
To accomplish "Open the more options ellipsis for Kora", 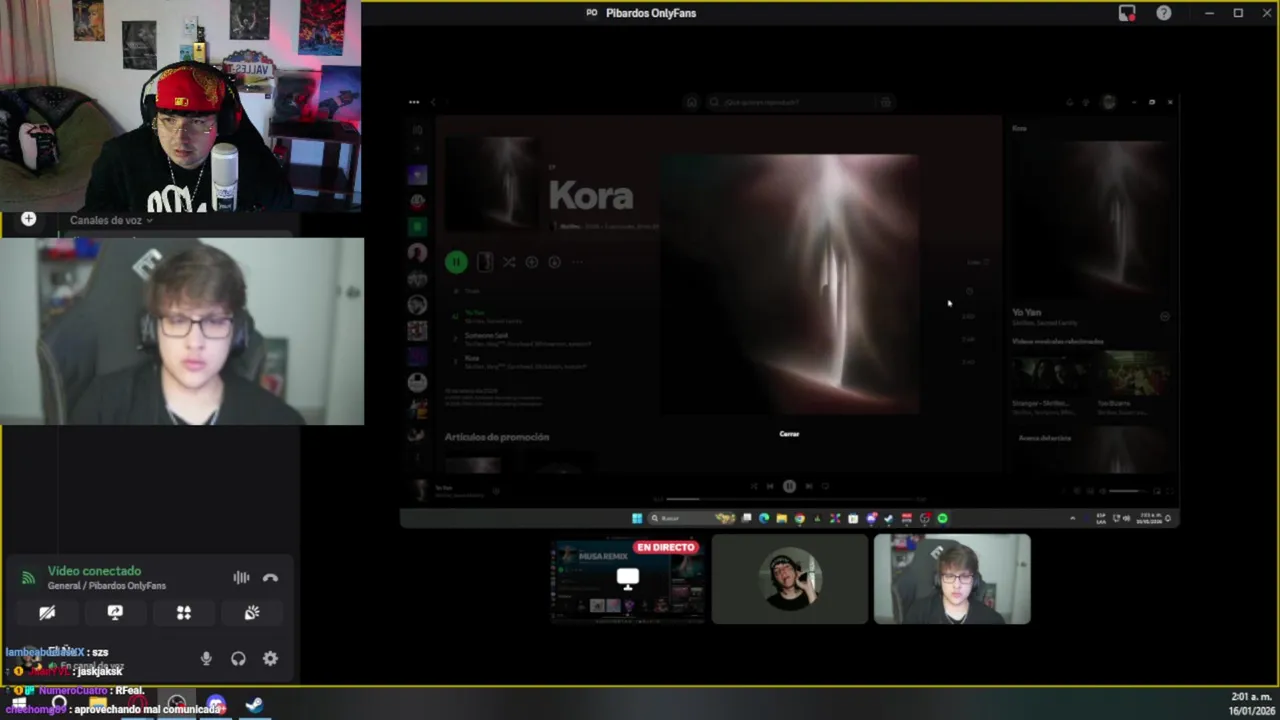I will pyautogui.click(x=577, y=262).
